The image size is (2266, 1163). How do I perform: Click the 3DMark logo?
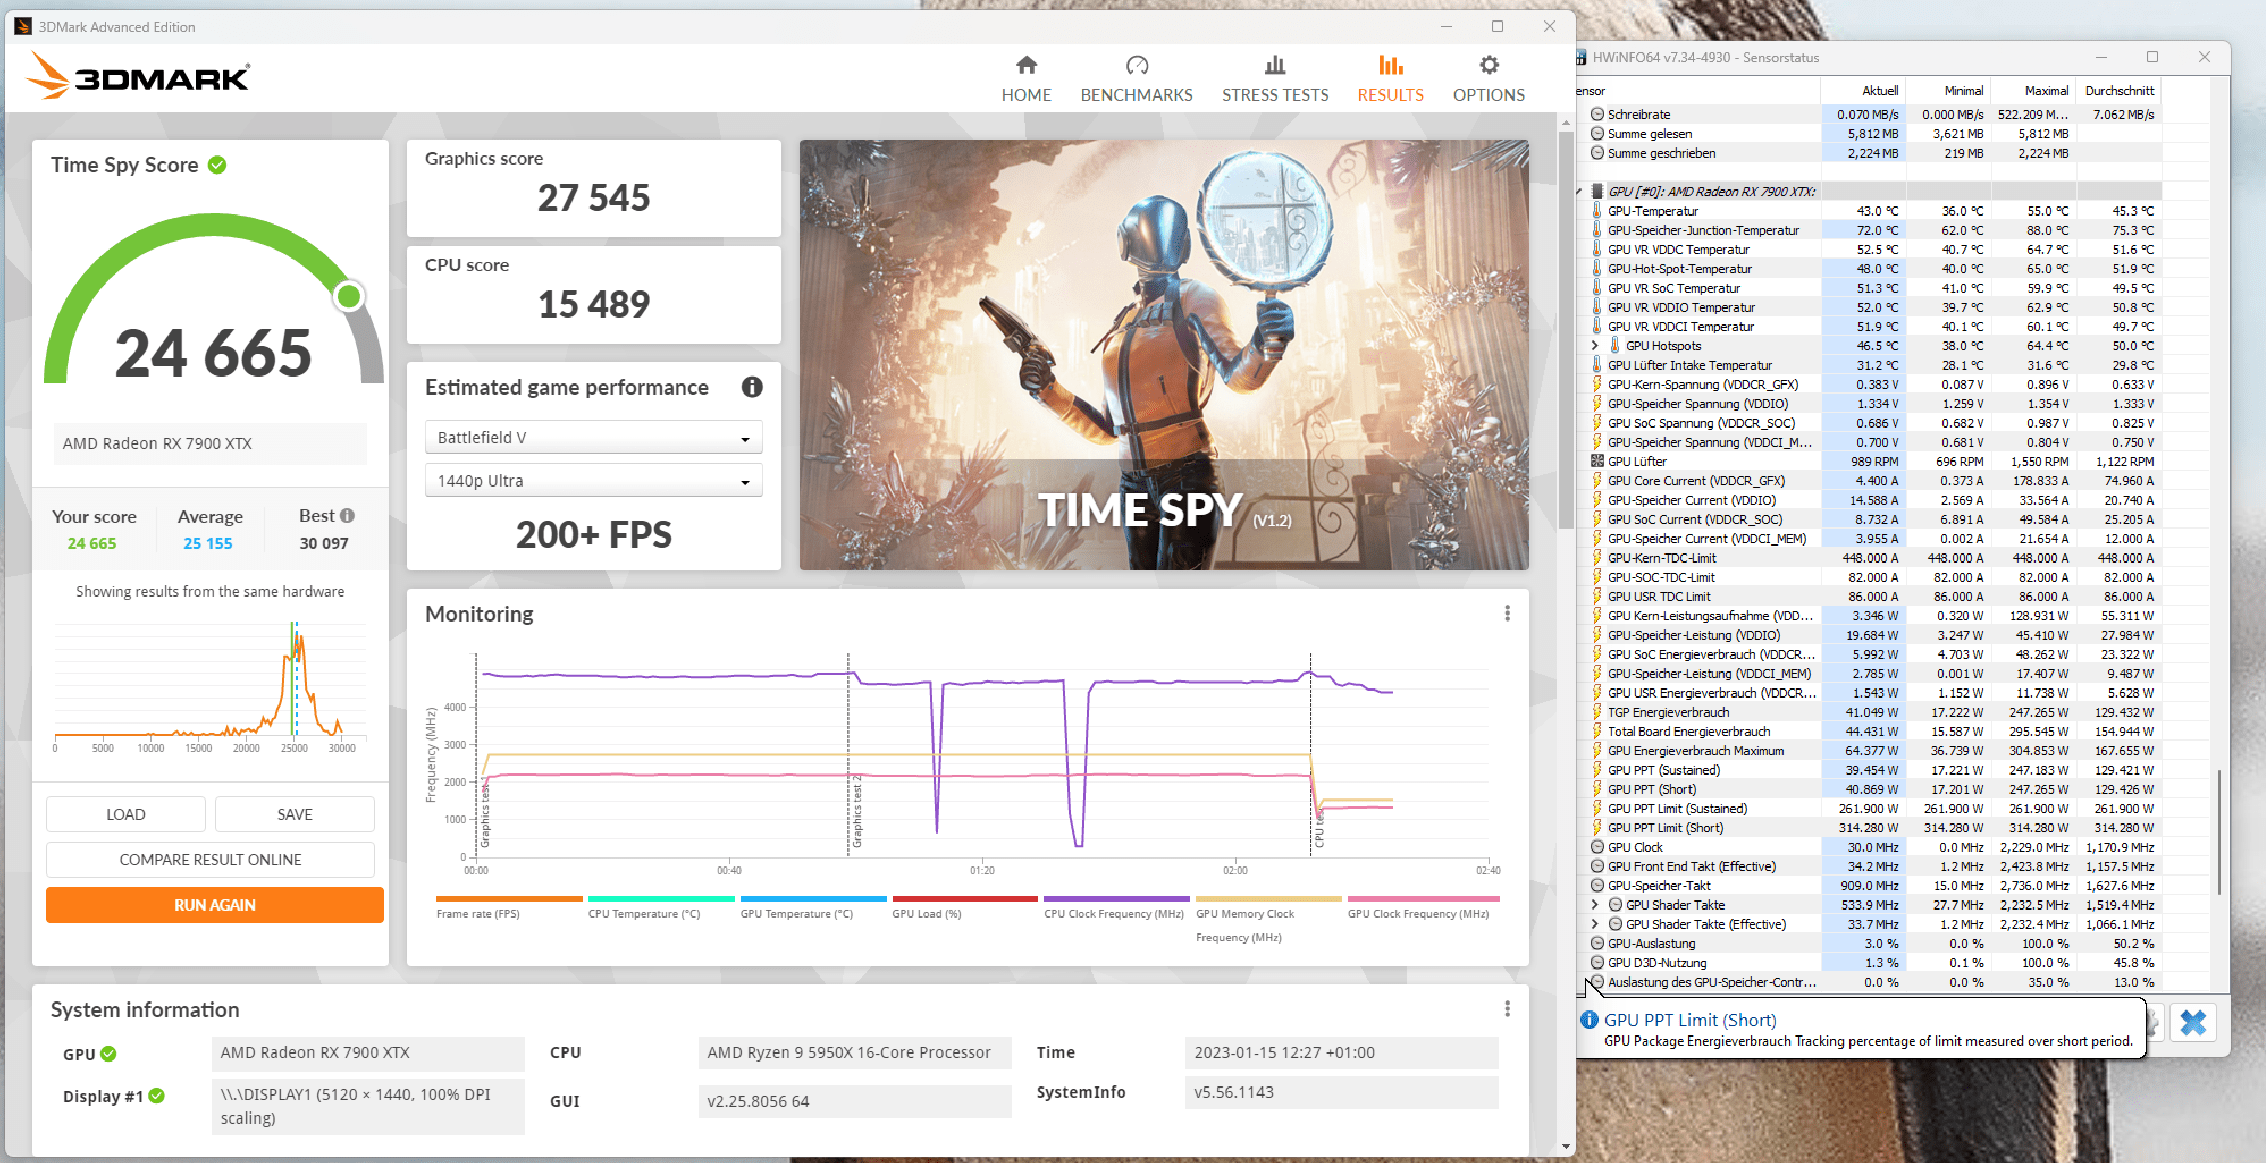(138, 76)
